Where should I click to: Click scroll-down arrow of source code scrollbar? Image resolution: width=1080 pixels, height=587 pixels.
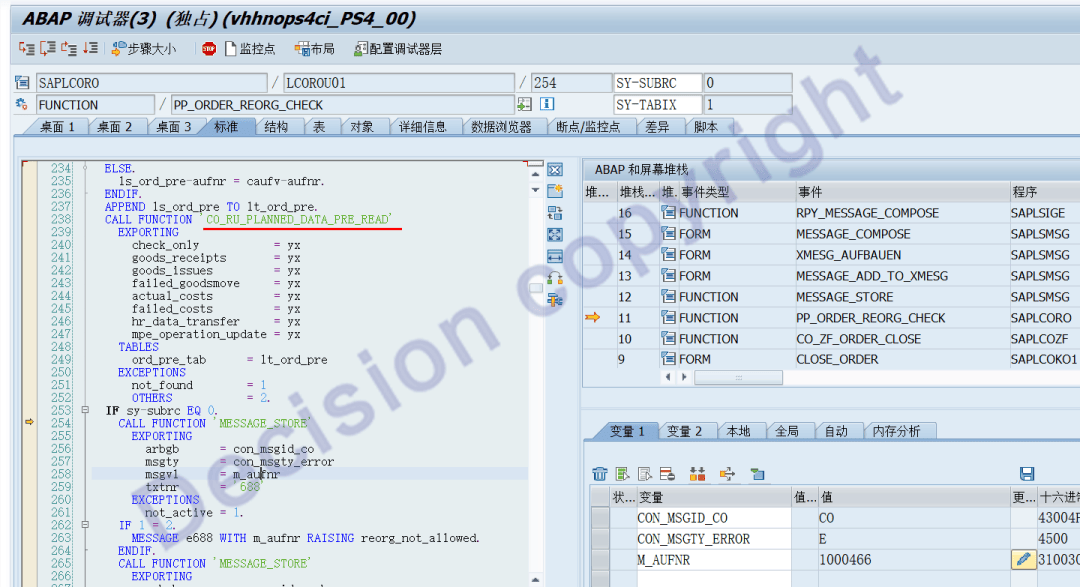tap(536, 190)
